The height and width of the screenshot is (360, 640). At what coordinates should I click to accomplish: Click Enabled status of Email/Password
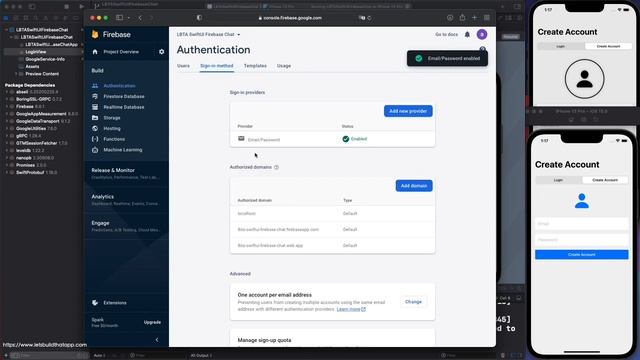point(355,139)
